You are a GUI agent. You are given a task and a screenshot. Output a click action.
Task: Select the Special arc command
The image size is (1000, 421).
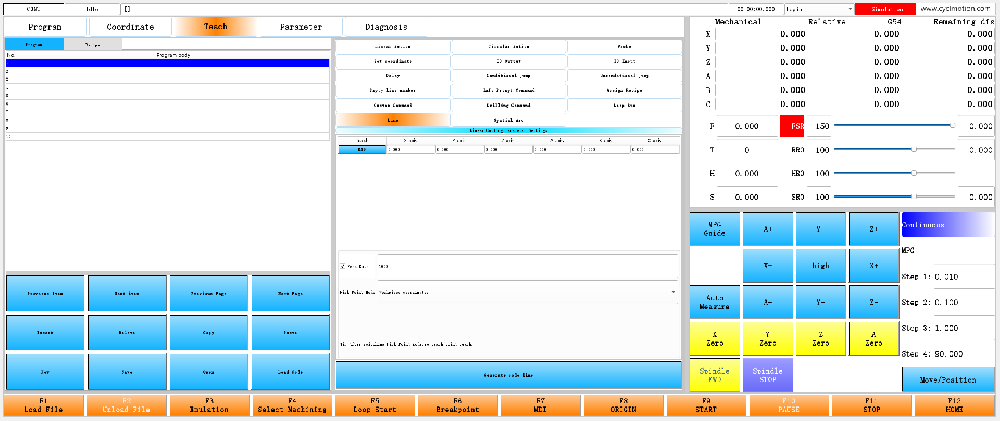coord(508,119)
